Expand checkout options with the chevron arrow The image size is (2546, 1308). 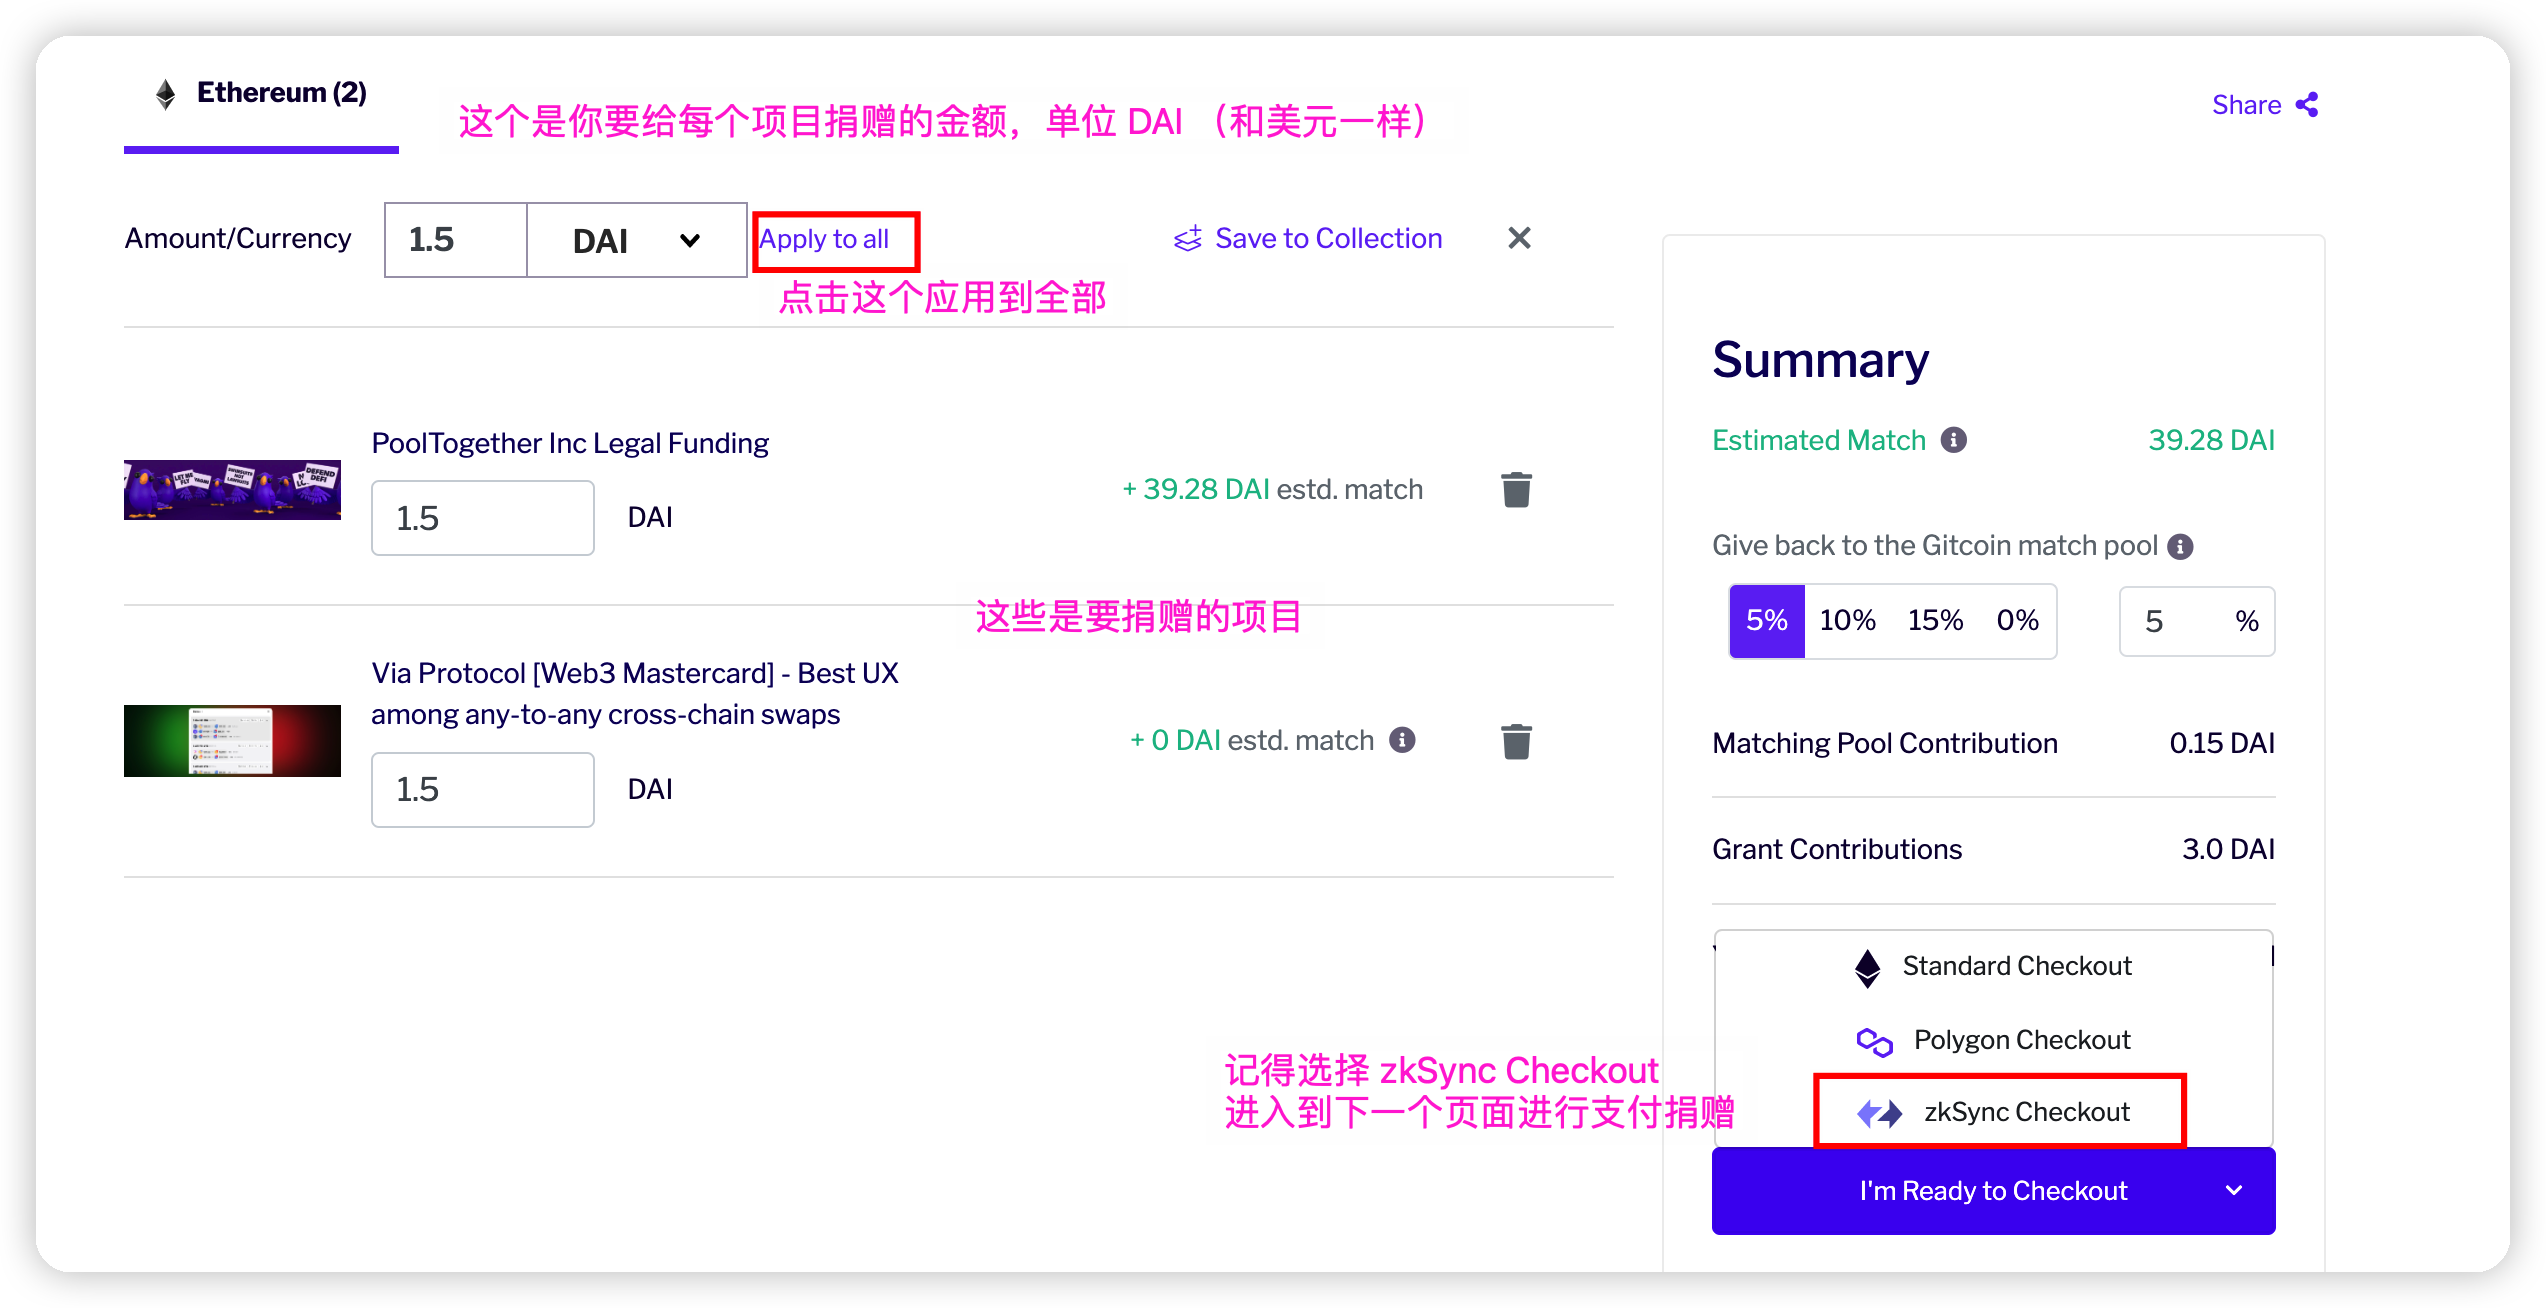(x=2234, y=1191)
